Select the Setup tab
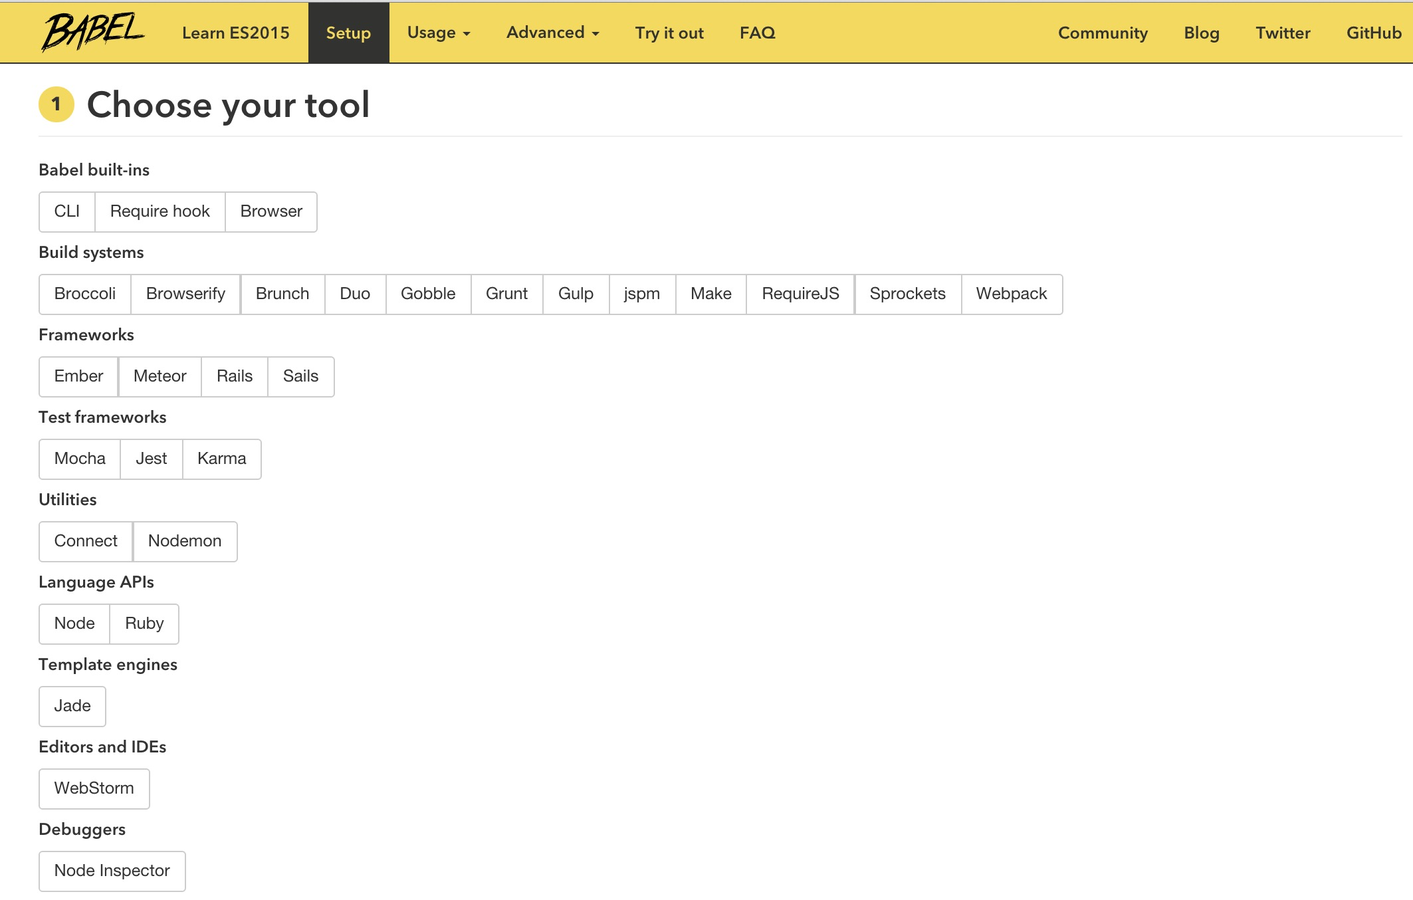This screenshot has height=900, width=1413. point(348,33)
